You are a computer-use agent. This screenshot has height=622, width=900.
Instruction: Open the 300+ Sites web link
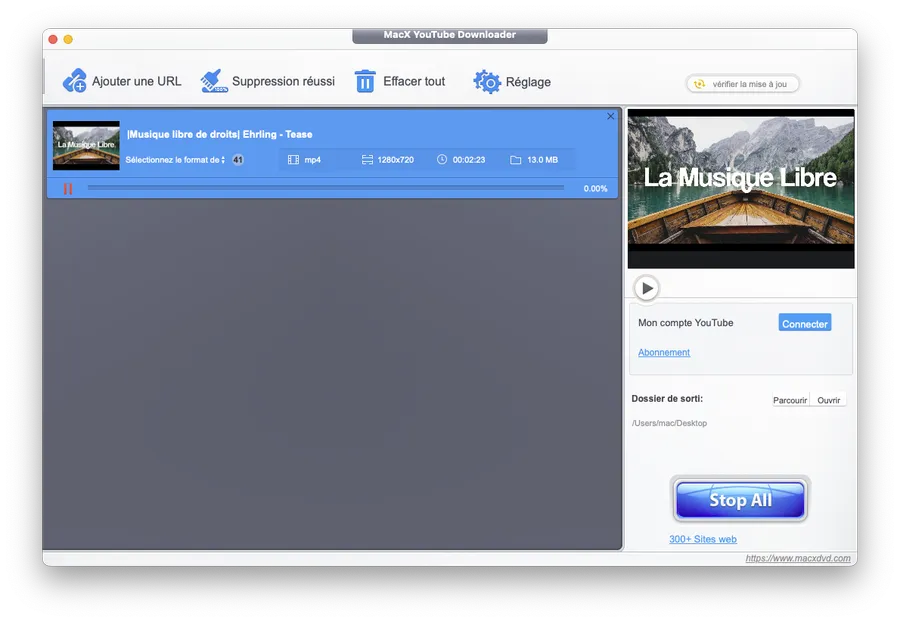point(703,539)
